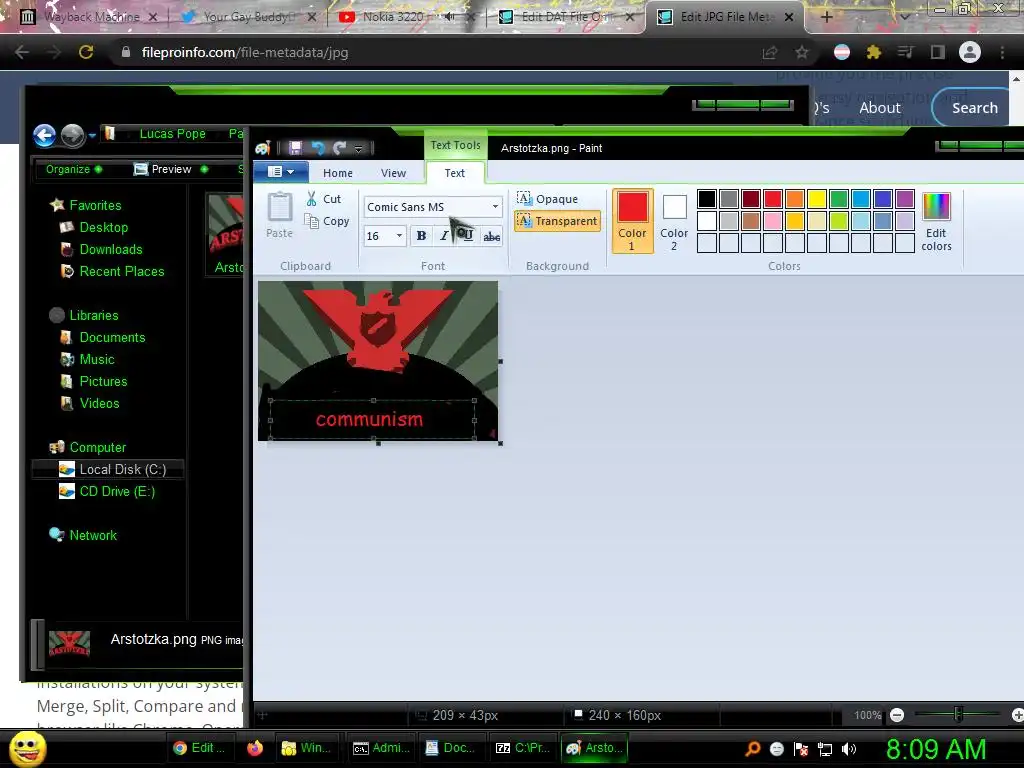Switch to the Home ribbon tab
This screenshot has height=768, width=1024.
(338, 173)
